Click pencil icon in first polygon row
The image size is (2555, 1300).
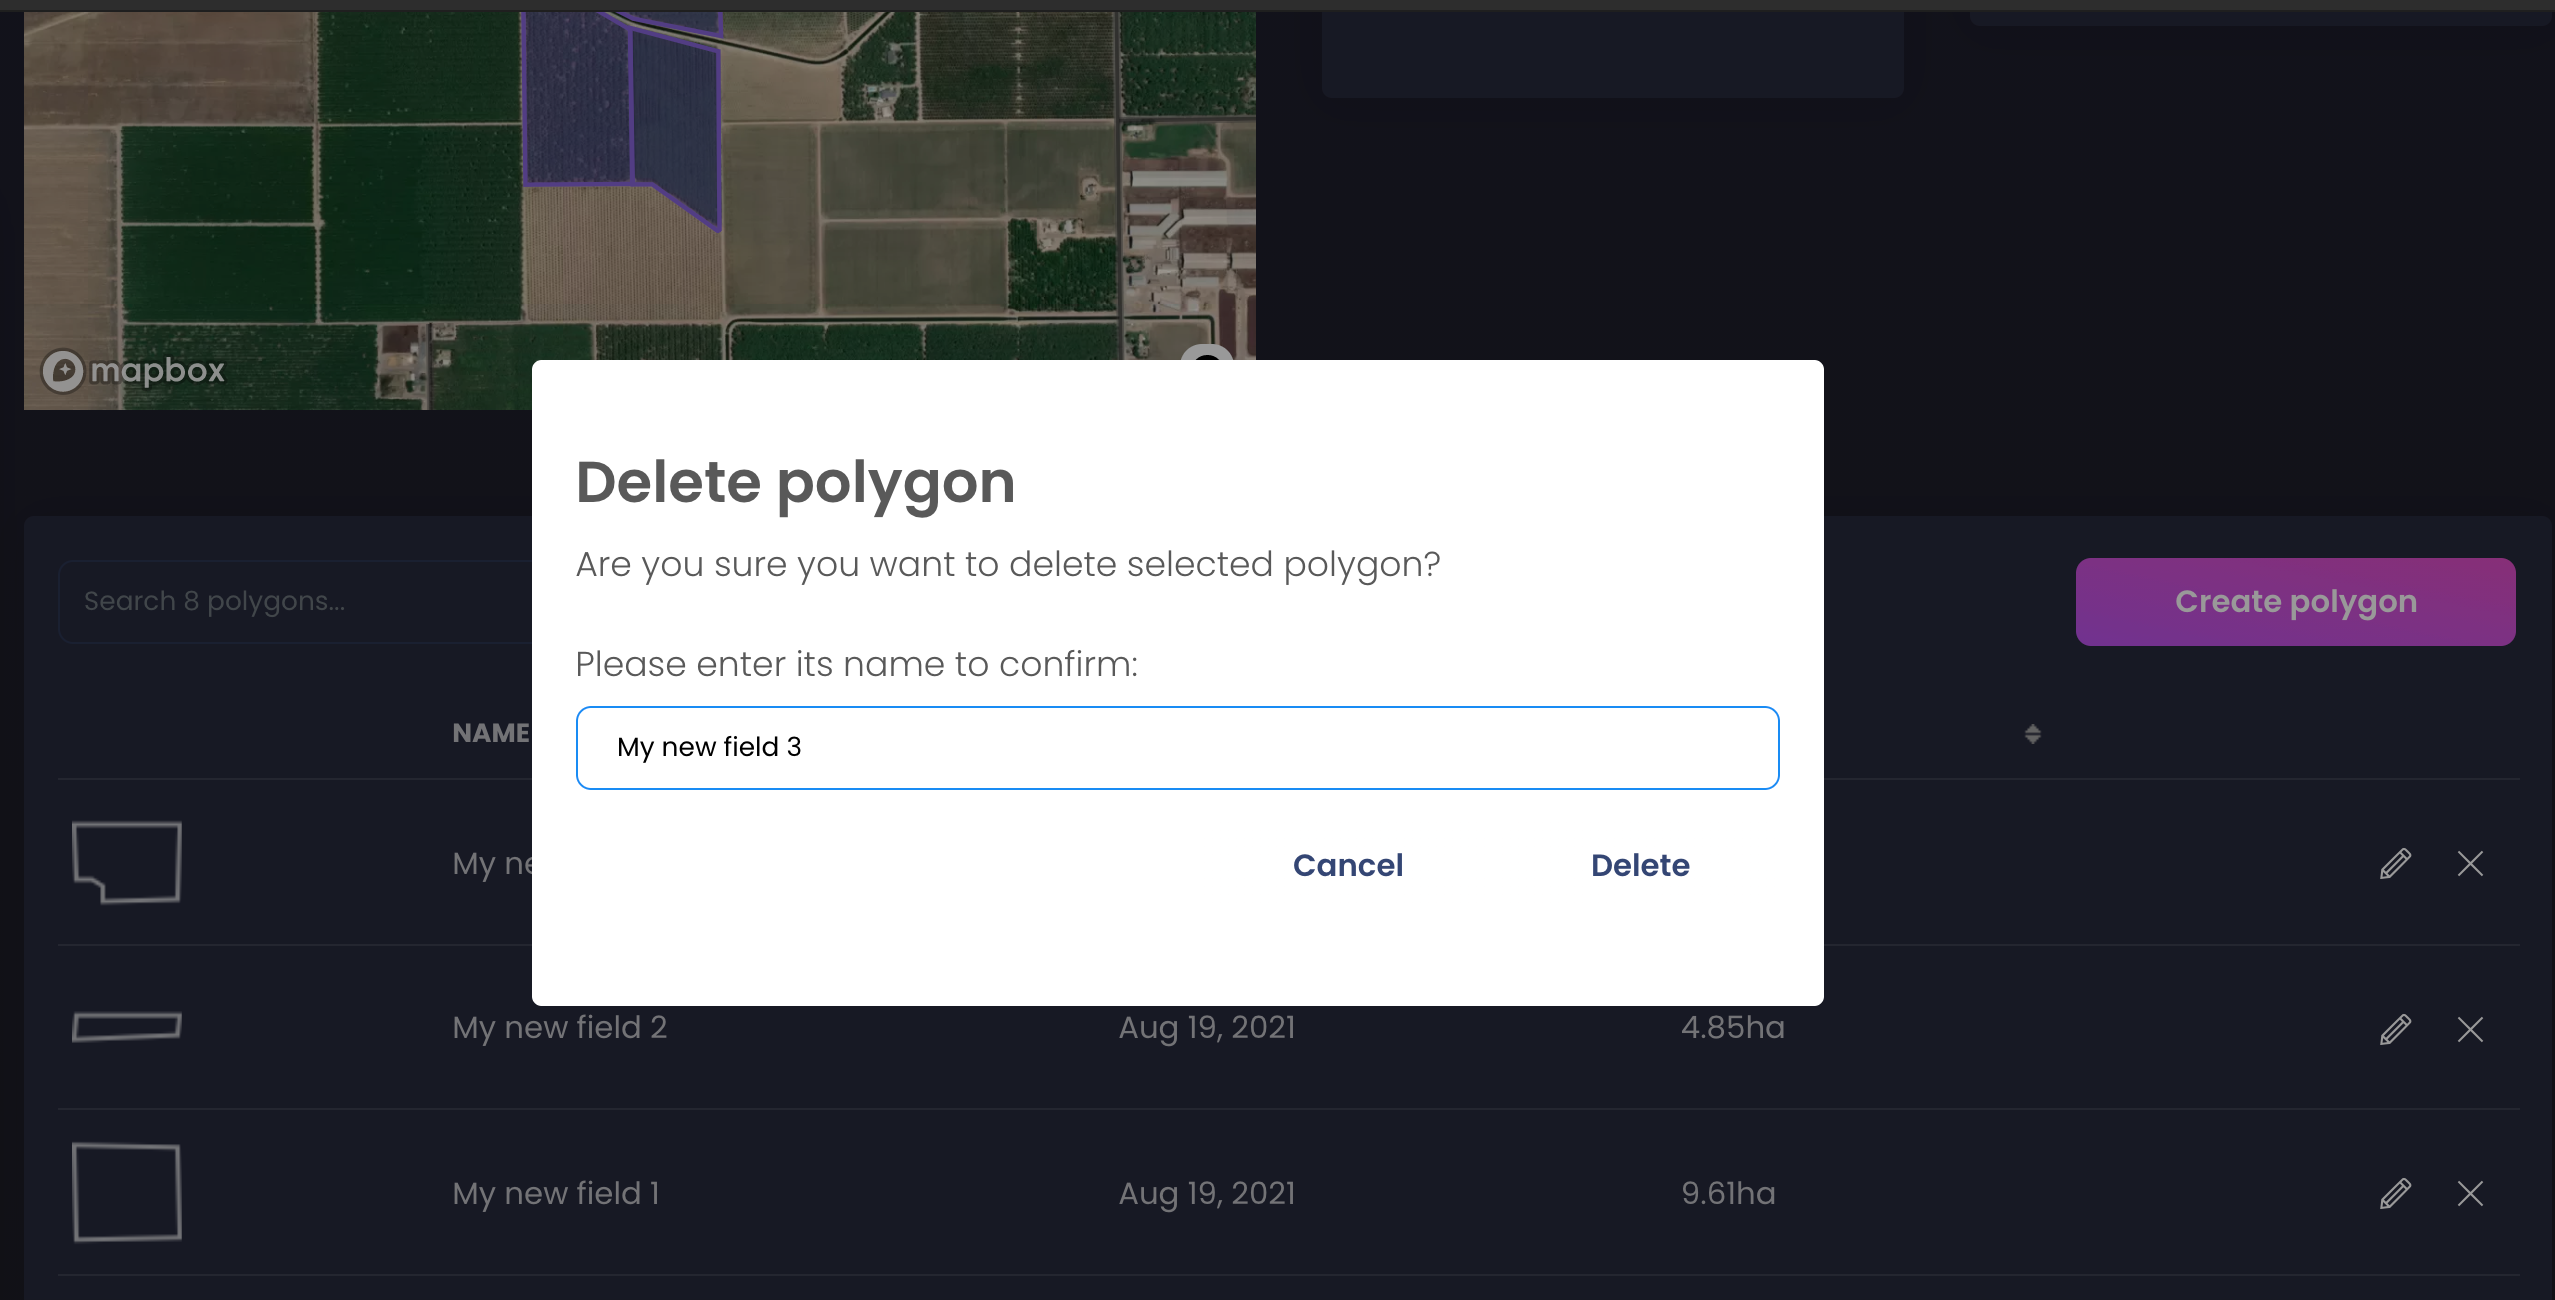point(2395,863)
